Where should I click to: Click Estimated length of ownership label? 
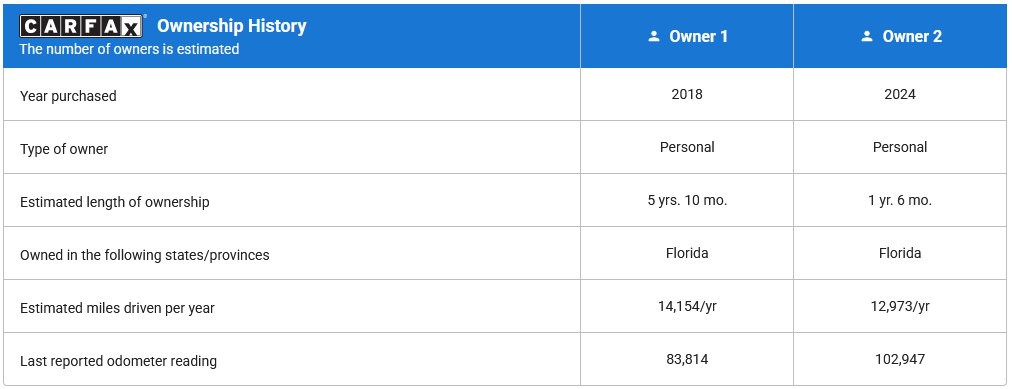tap(115, 202)
